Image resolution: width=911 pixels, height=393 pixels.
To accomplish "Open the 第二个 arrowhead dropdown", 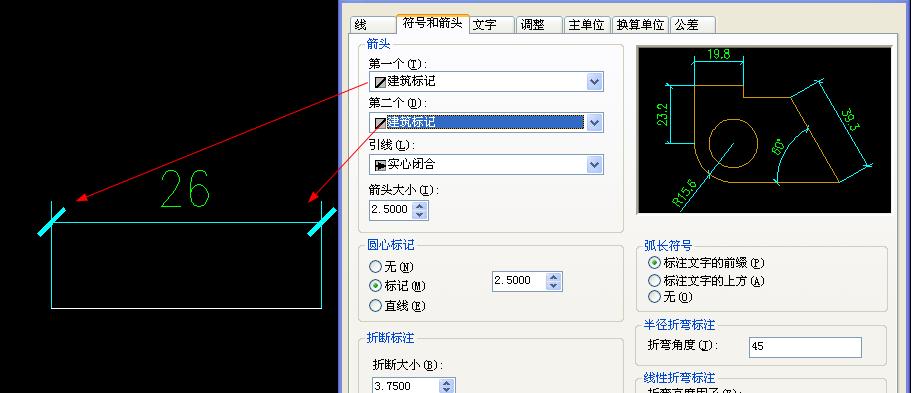I will tap(594, 123).
